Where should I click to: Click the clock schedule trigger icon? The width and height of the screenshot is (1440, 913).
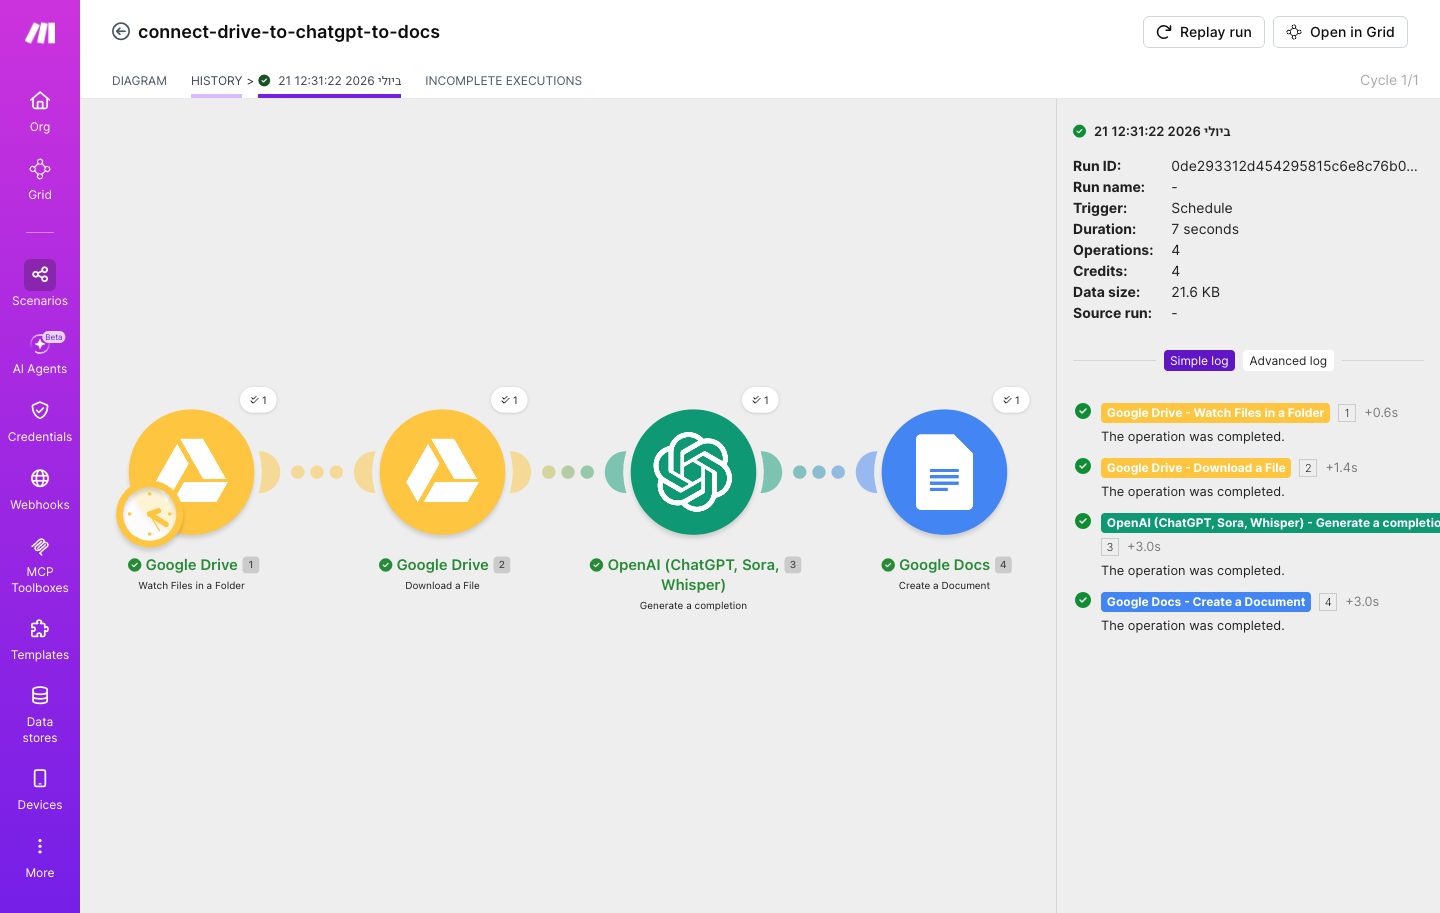pyautogui.click(x=150, y=515)
